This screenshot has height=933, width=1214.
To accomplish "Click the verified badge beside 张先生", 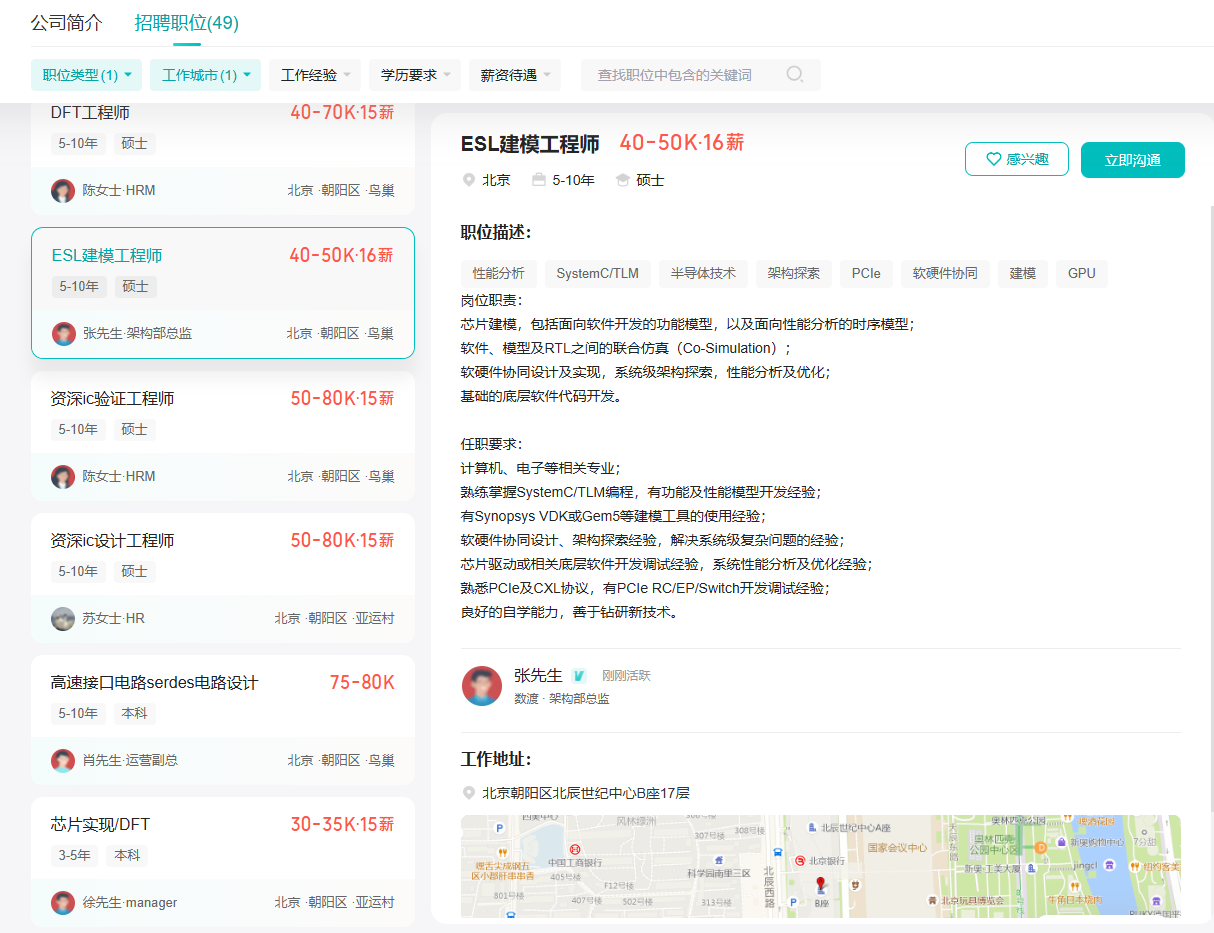I will 579,676.
